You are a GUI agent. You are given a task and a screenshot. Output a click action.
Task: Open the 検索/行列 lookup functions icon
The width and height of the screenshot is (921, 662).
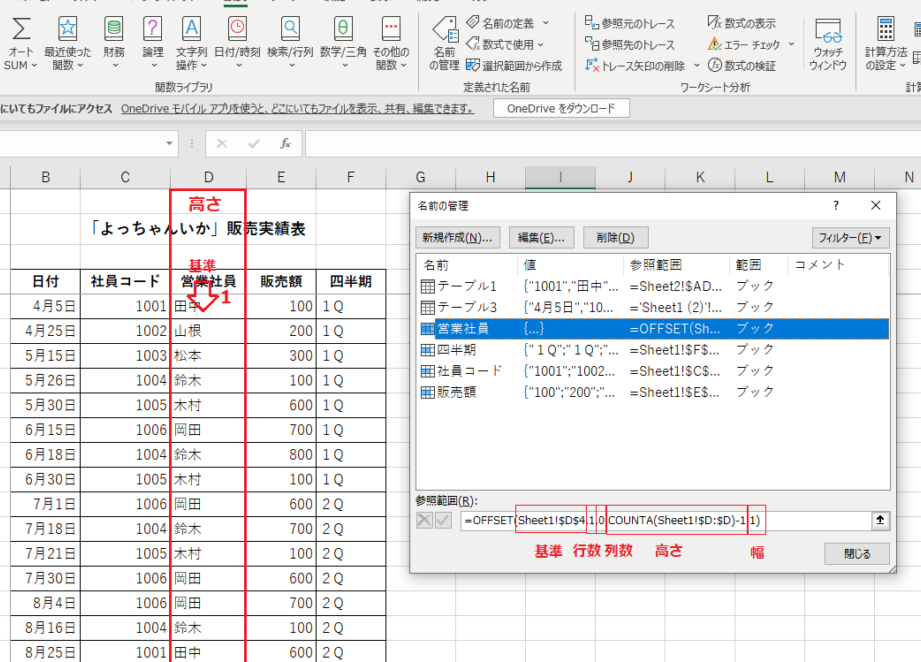pos(290,44)
